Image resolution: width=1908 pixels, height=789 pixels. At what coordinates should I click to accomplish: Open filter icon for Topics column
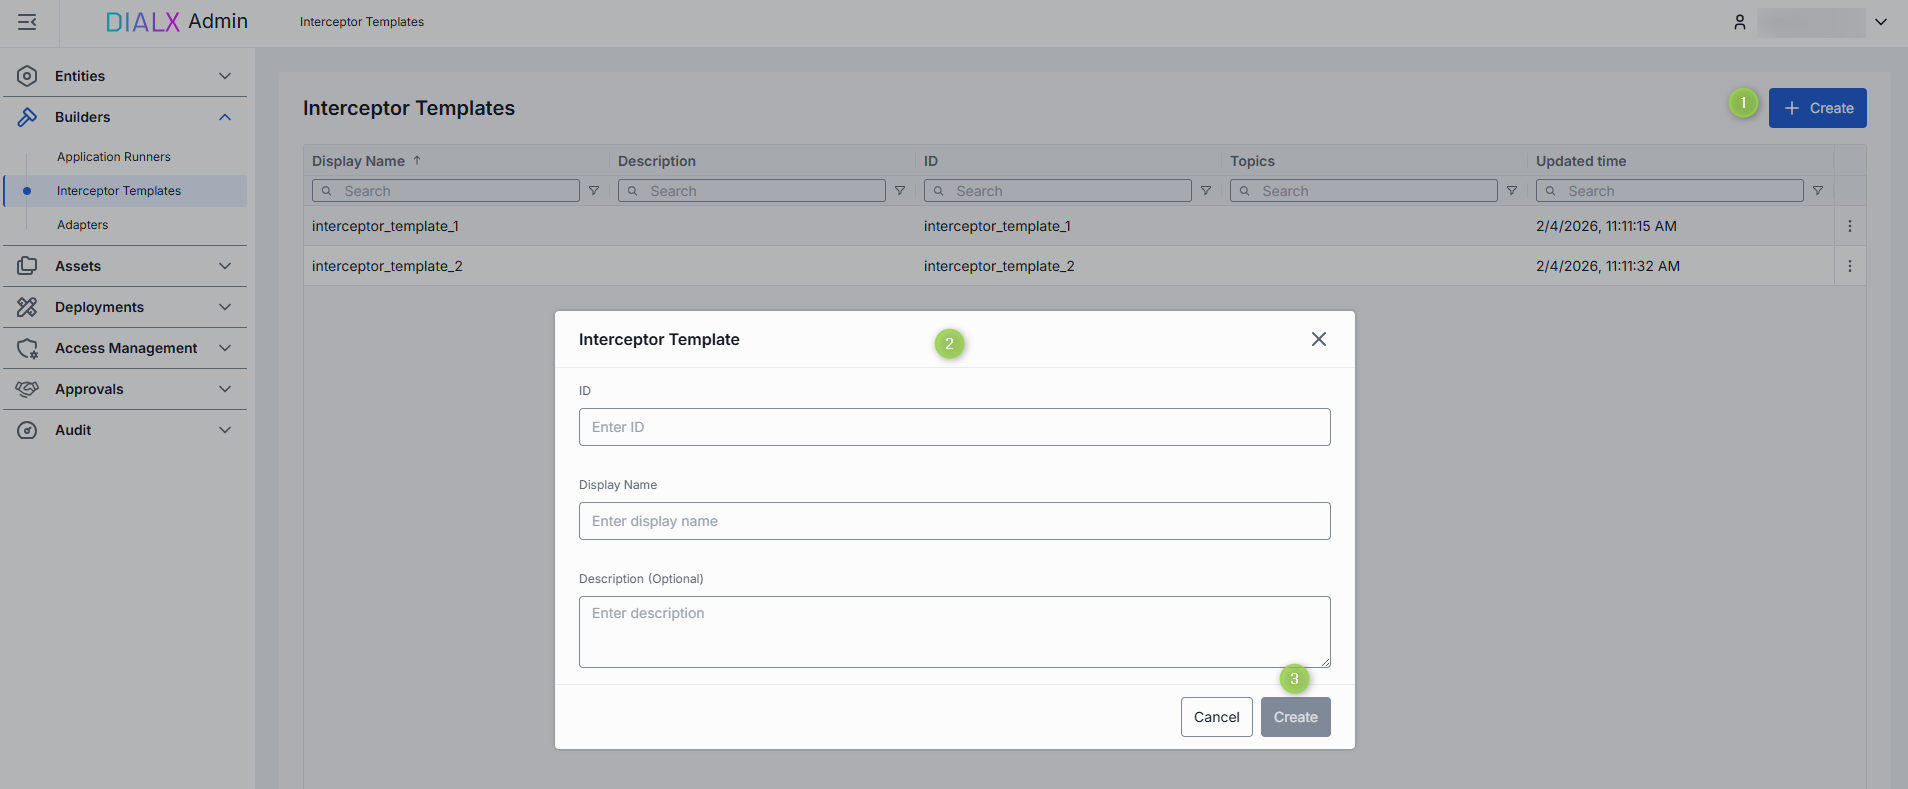tap(1512, 191)
